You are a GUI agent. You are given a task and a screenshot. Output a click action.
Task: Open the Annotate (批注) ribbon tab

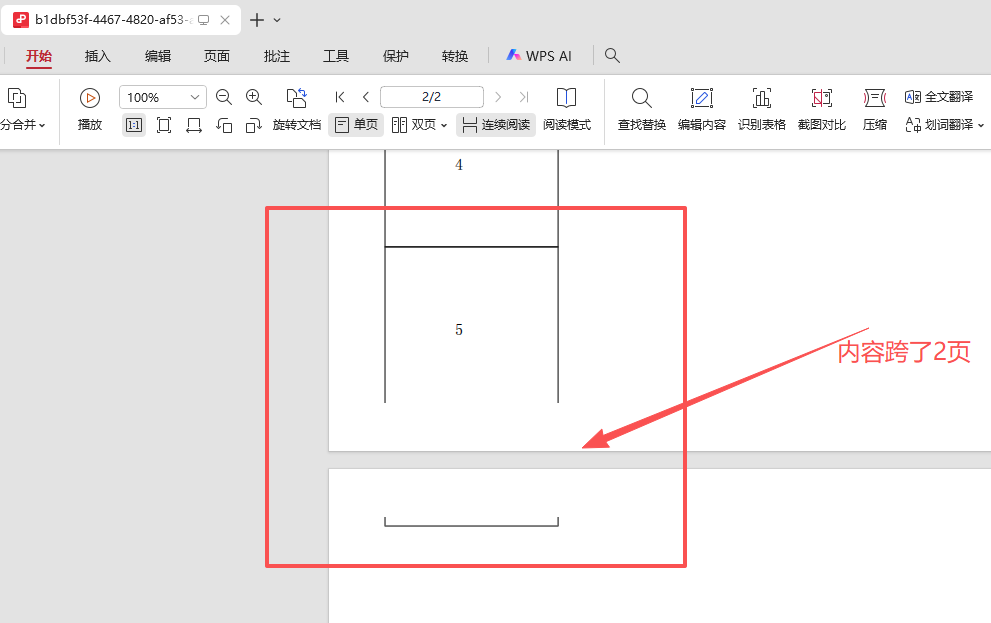coord(277,56)
